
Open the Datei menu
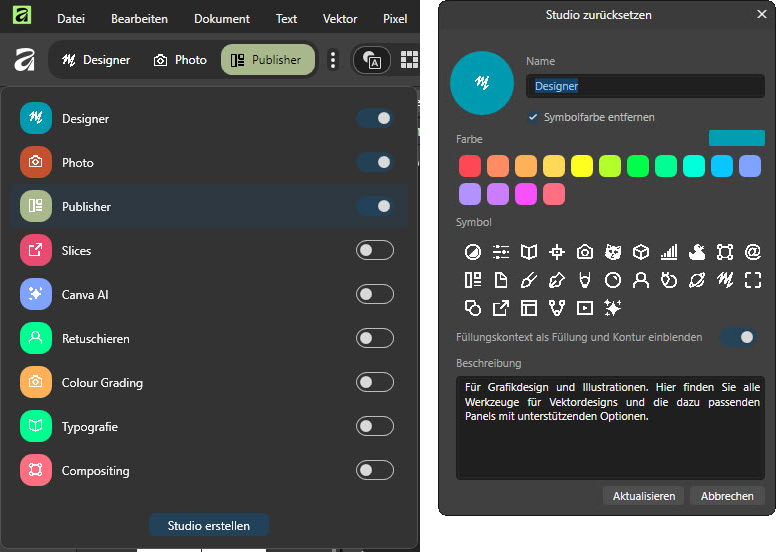[71, 18]
